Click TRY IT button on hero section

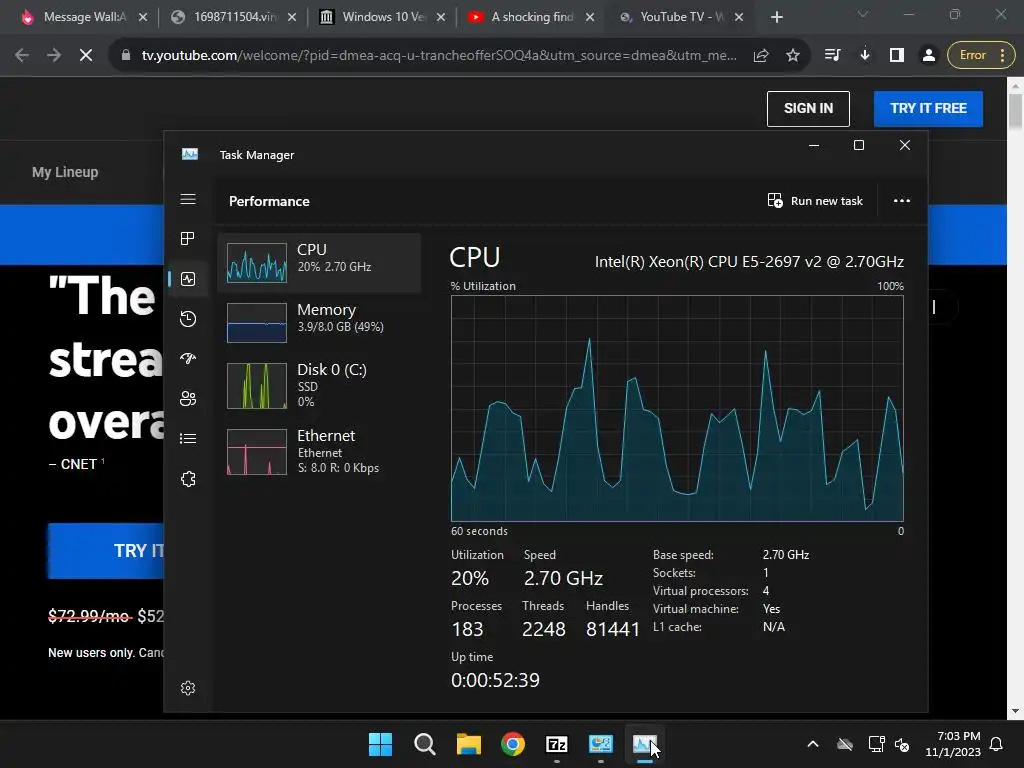tap(106, 551)
